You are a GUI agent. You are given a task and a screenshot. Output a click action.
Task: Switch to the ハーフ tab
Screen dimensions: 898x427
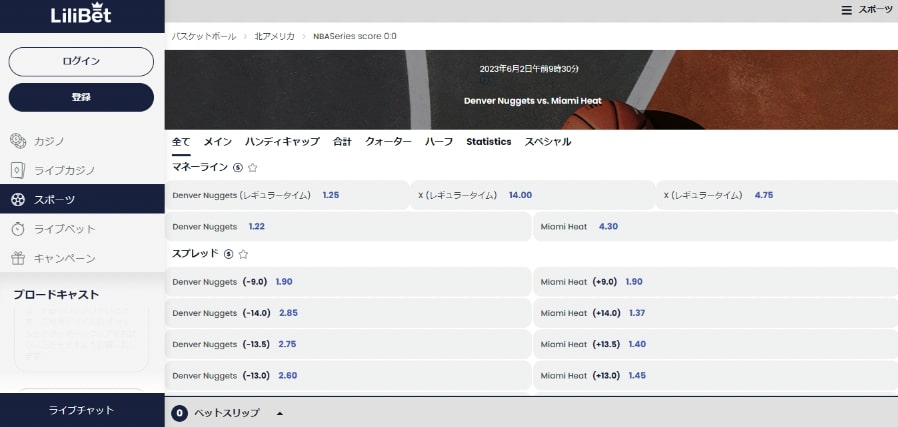point(439,142)
